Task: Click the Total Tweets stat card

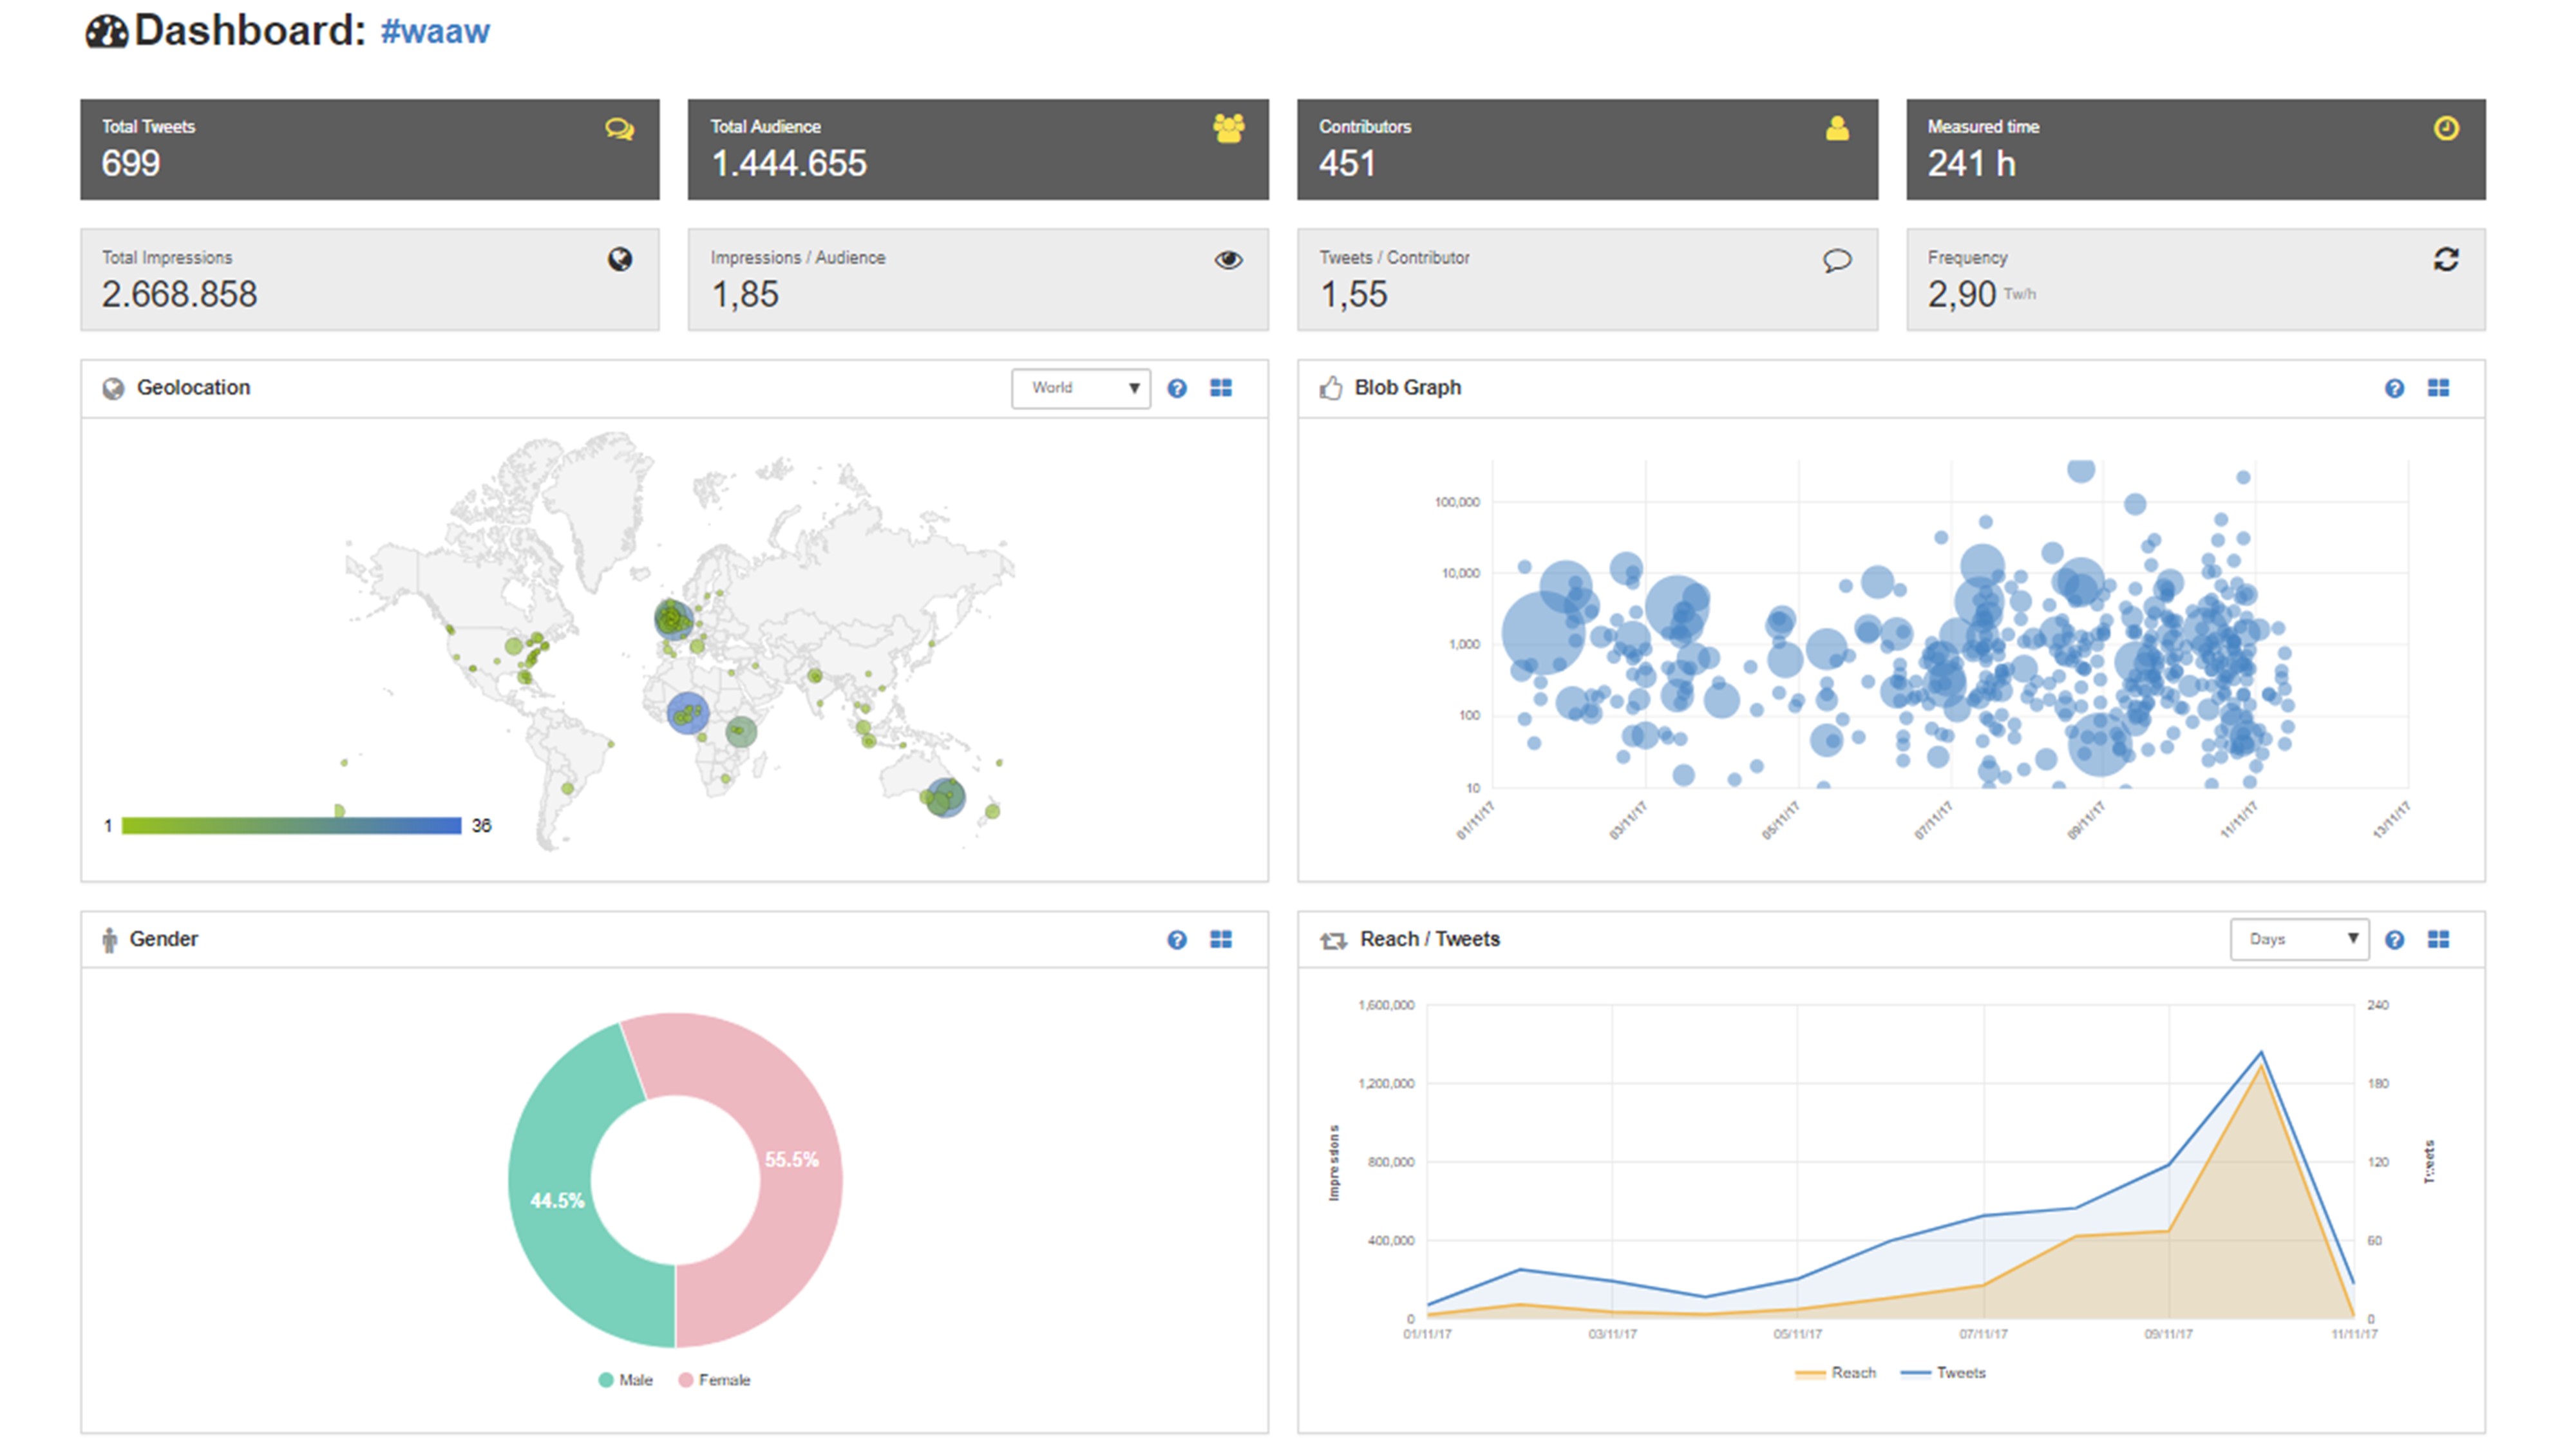Action: click(x=370, y=149)
